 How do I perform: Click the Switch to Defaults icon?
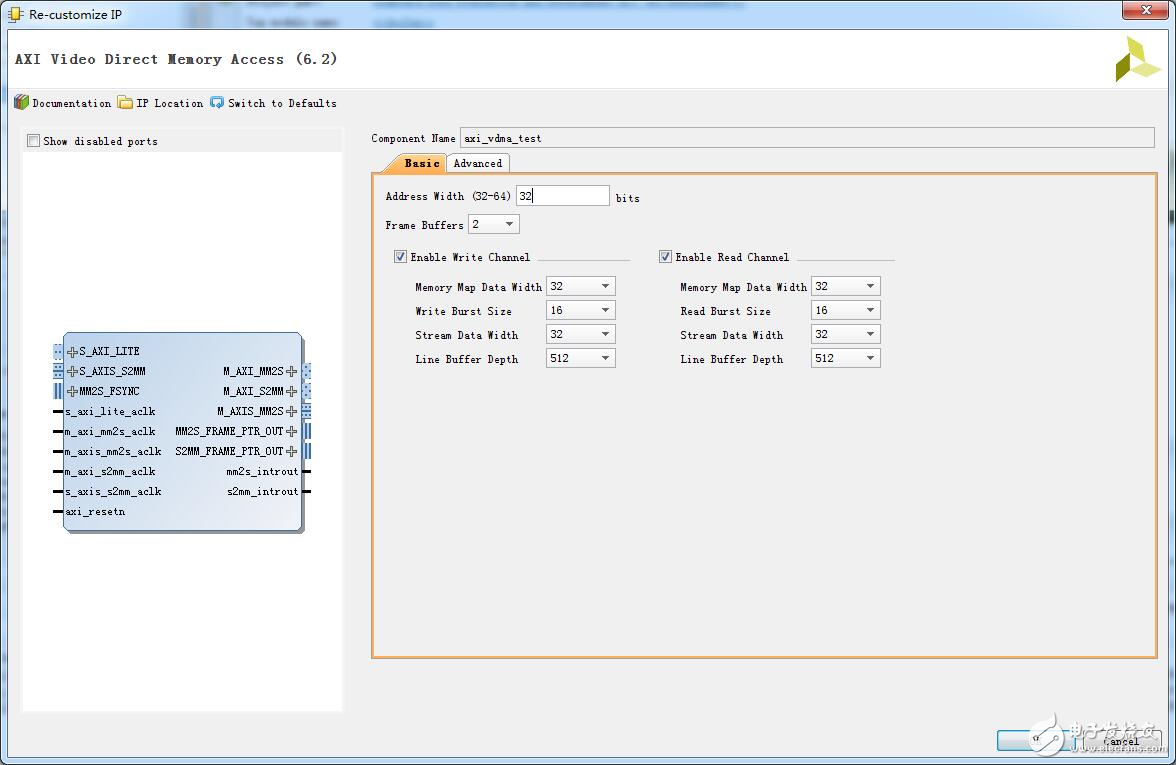(x=217, y=103)
